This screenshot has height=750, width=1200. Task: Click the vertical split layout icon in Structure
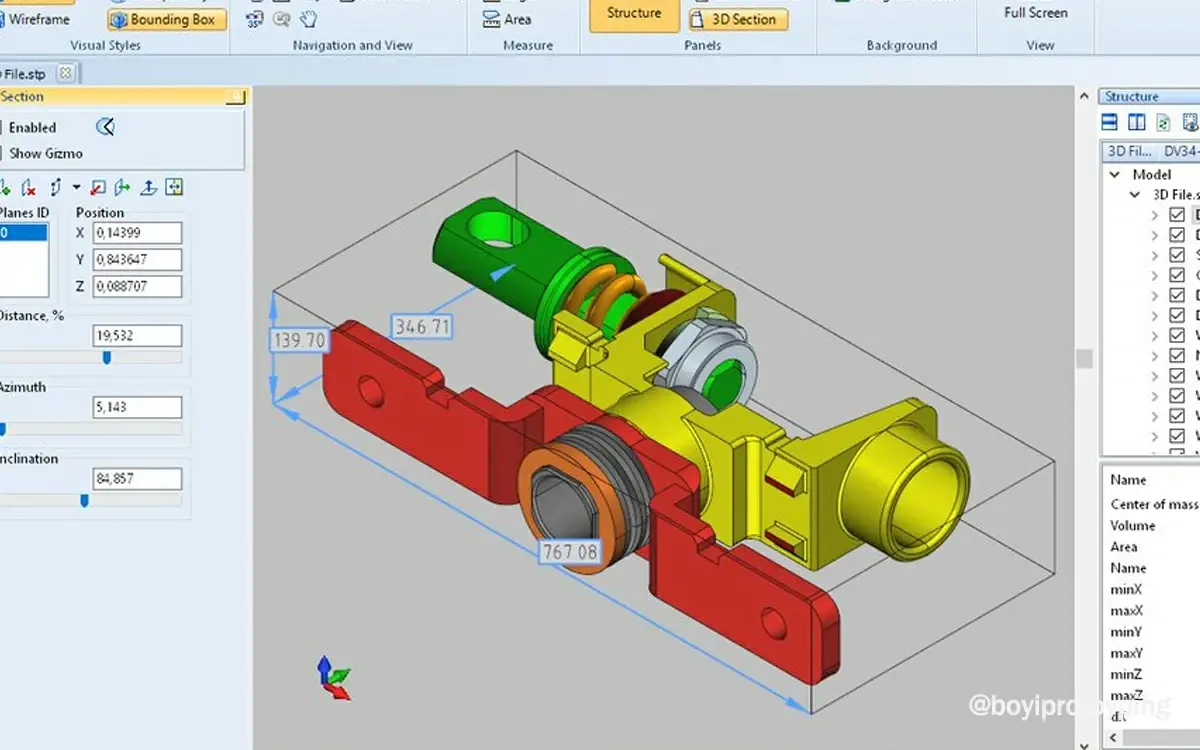click(x=1136, y=123)
